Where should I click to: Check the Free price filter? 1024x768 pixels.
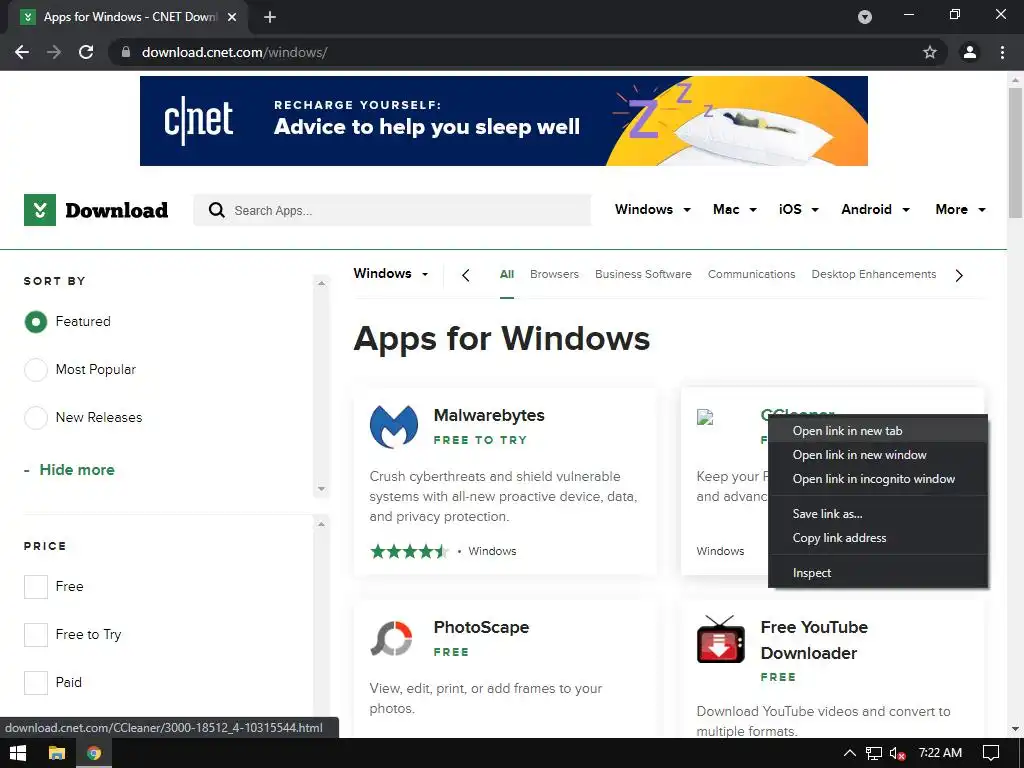36,587
